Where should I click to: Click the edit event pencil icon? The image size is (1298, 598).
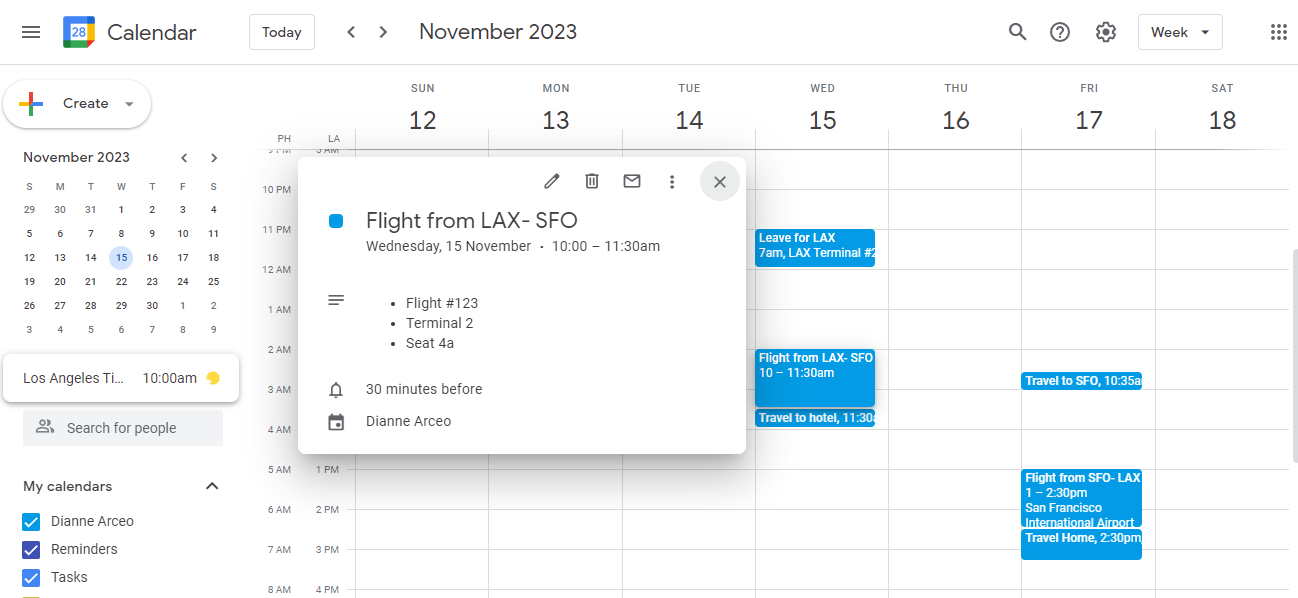[552, 181]
